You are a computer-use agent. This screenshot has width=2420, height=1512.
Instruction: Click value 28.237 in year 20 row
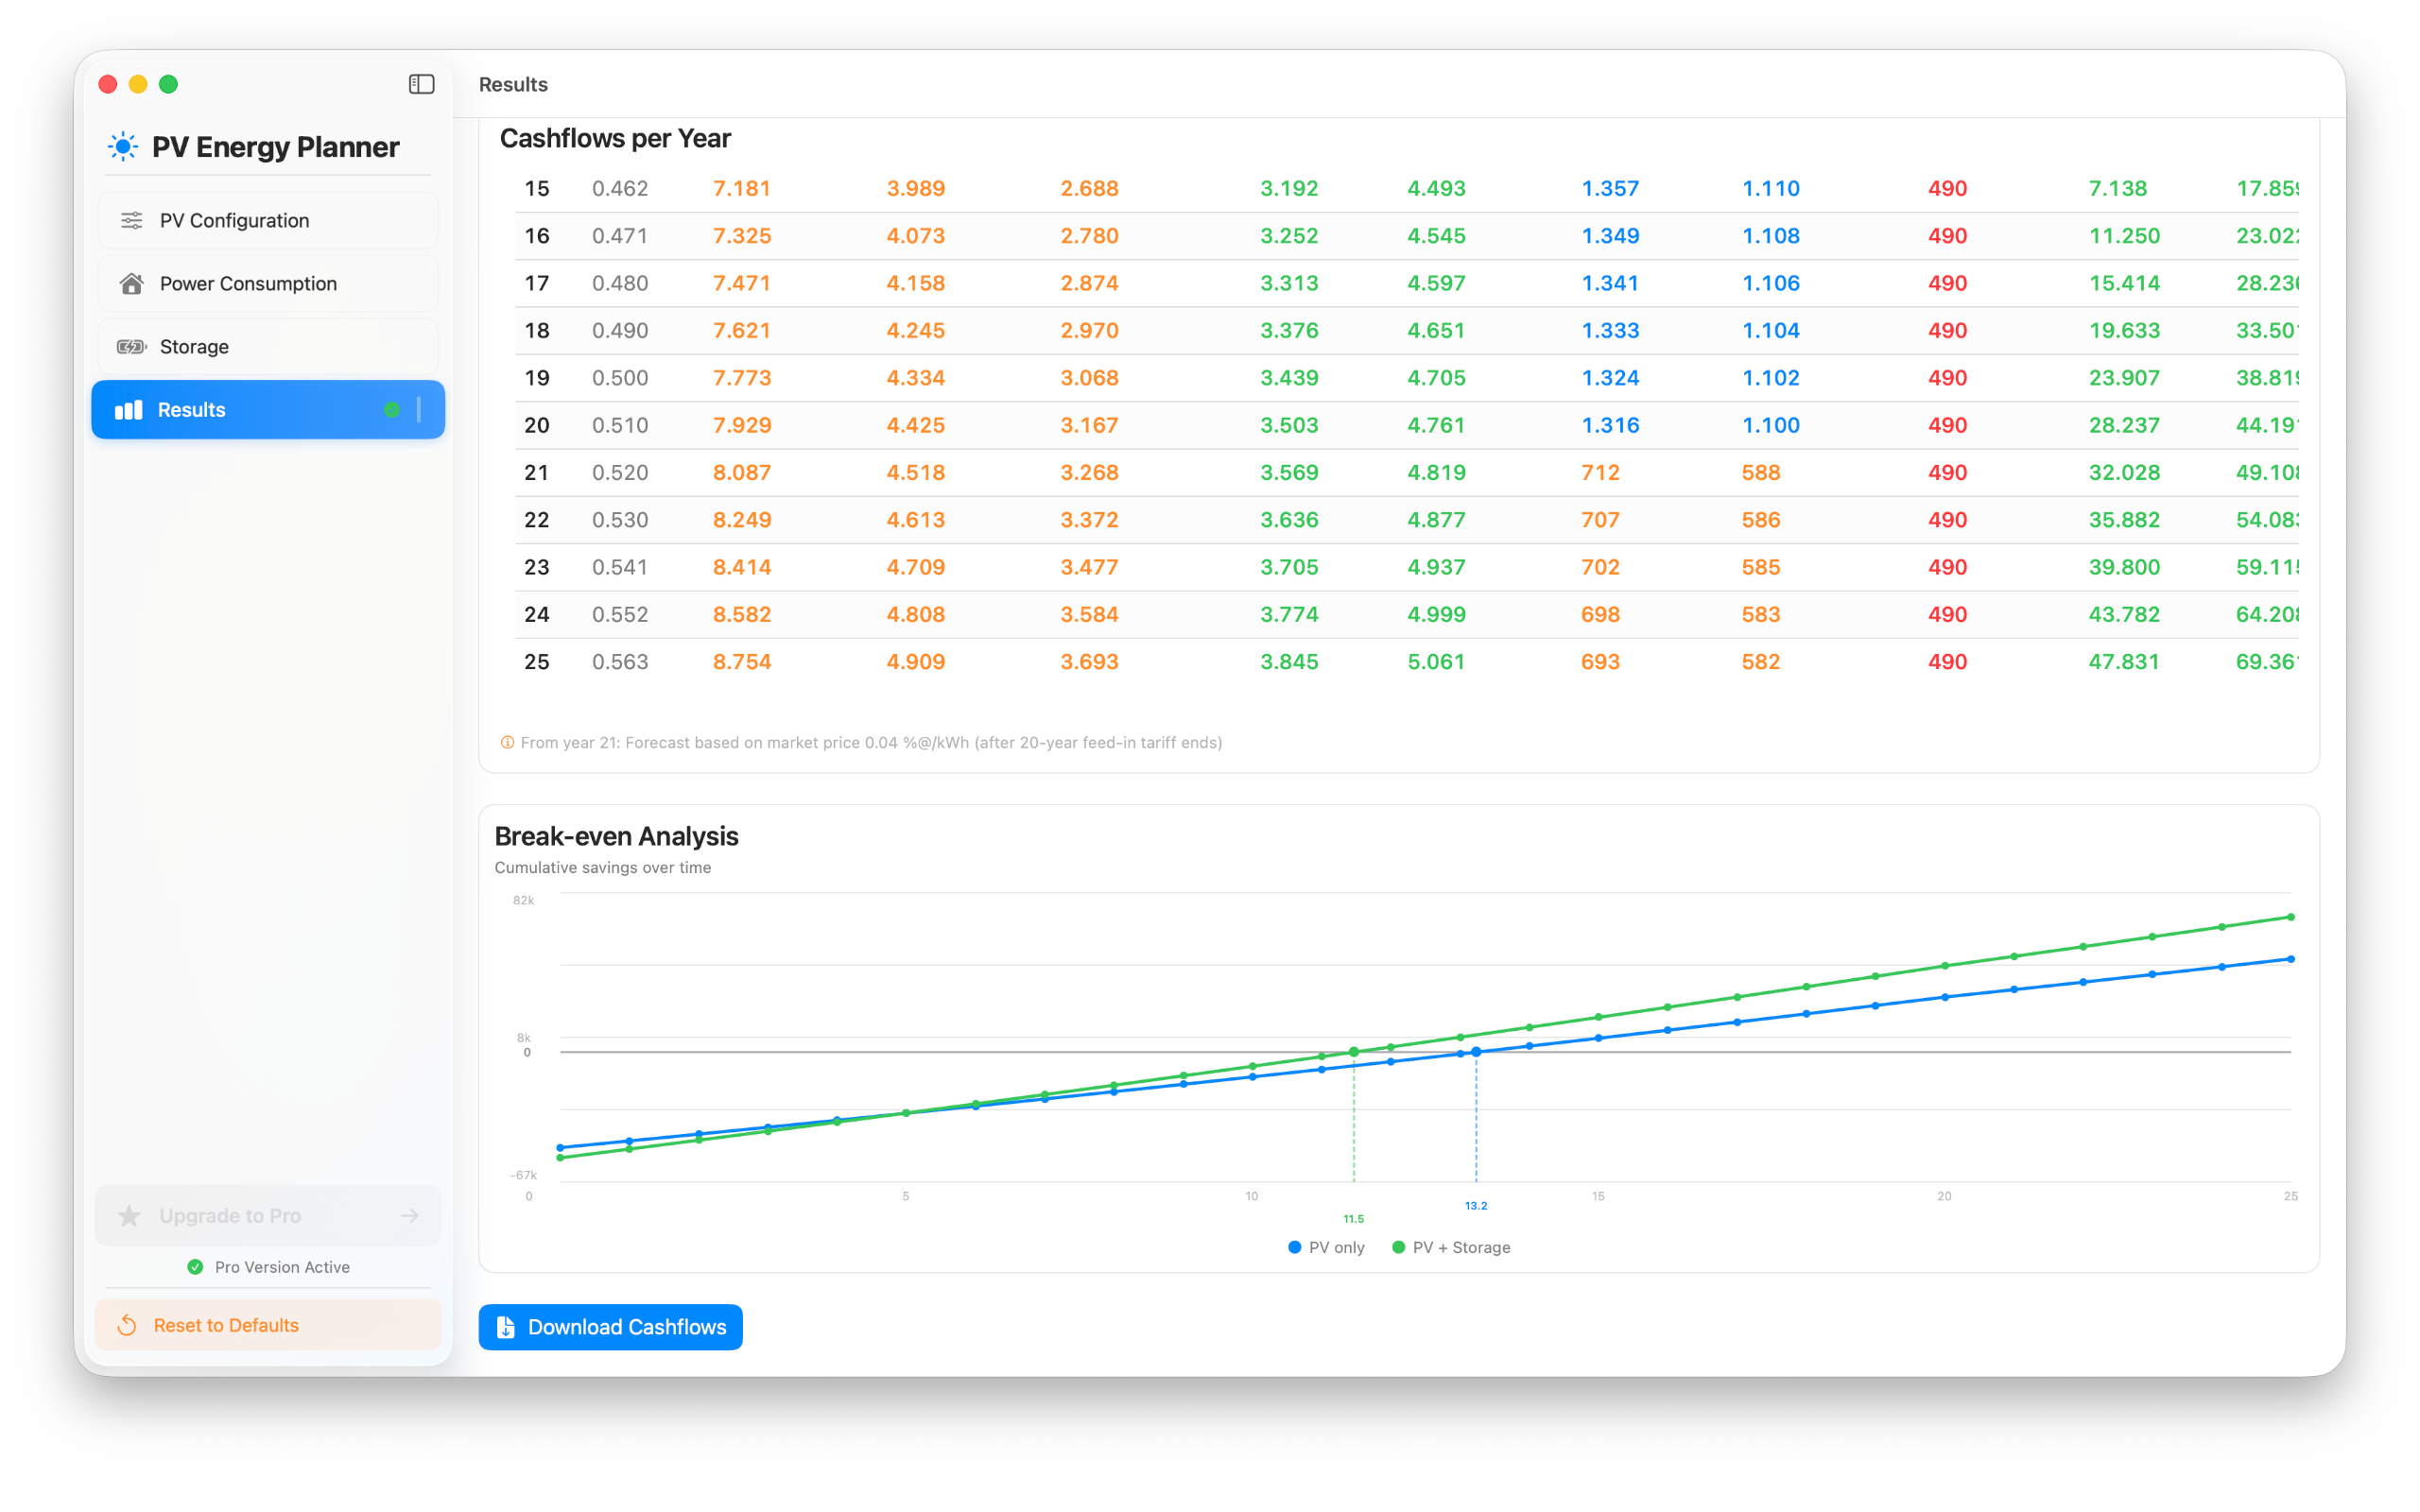(x=2124, y=425)
